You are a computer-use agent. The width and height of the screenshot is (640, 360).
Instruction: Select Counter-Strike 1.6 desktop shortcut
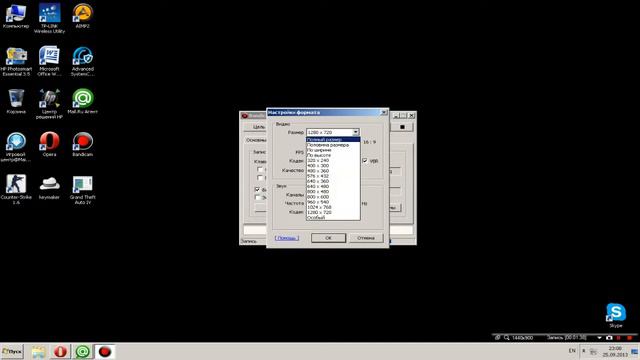coord(16,190)
